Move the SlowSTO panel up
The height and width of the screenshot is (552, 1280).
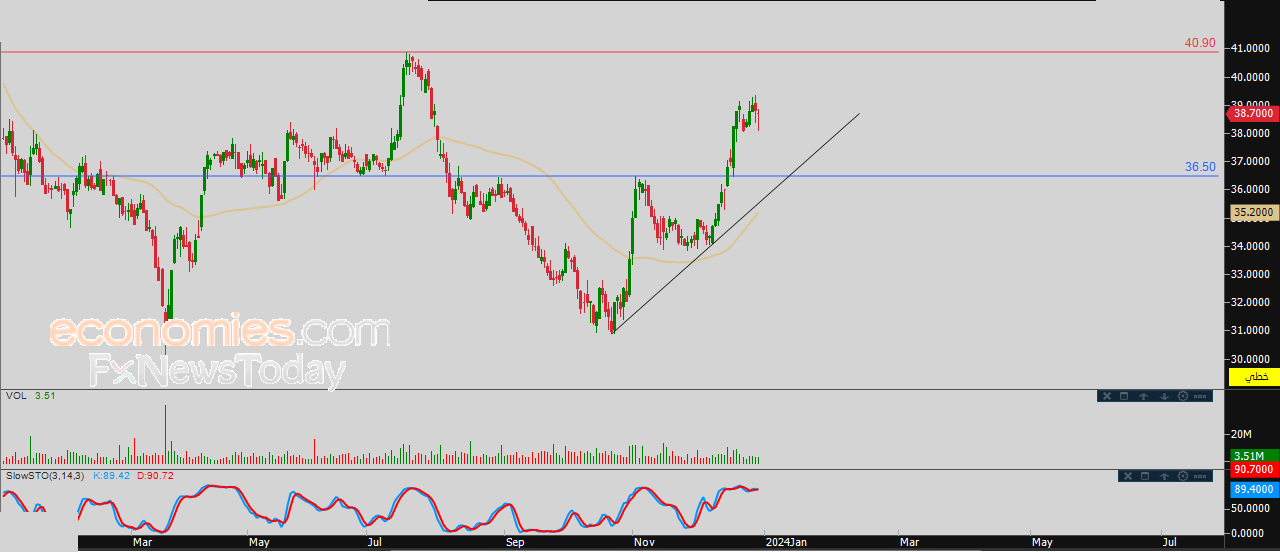(1164, 476)
